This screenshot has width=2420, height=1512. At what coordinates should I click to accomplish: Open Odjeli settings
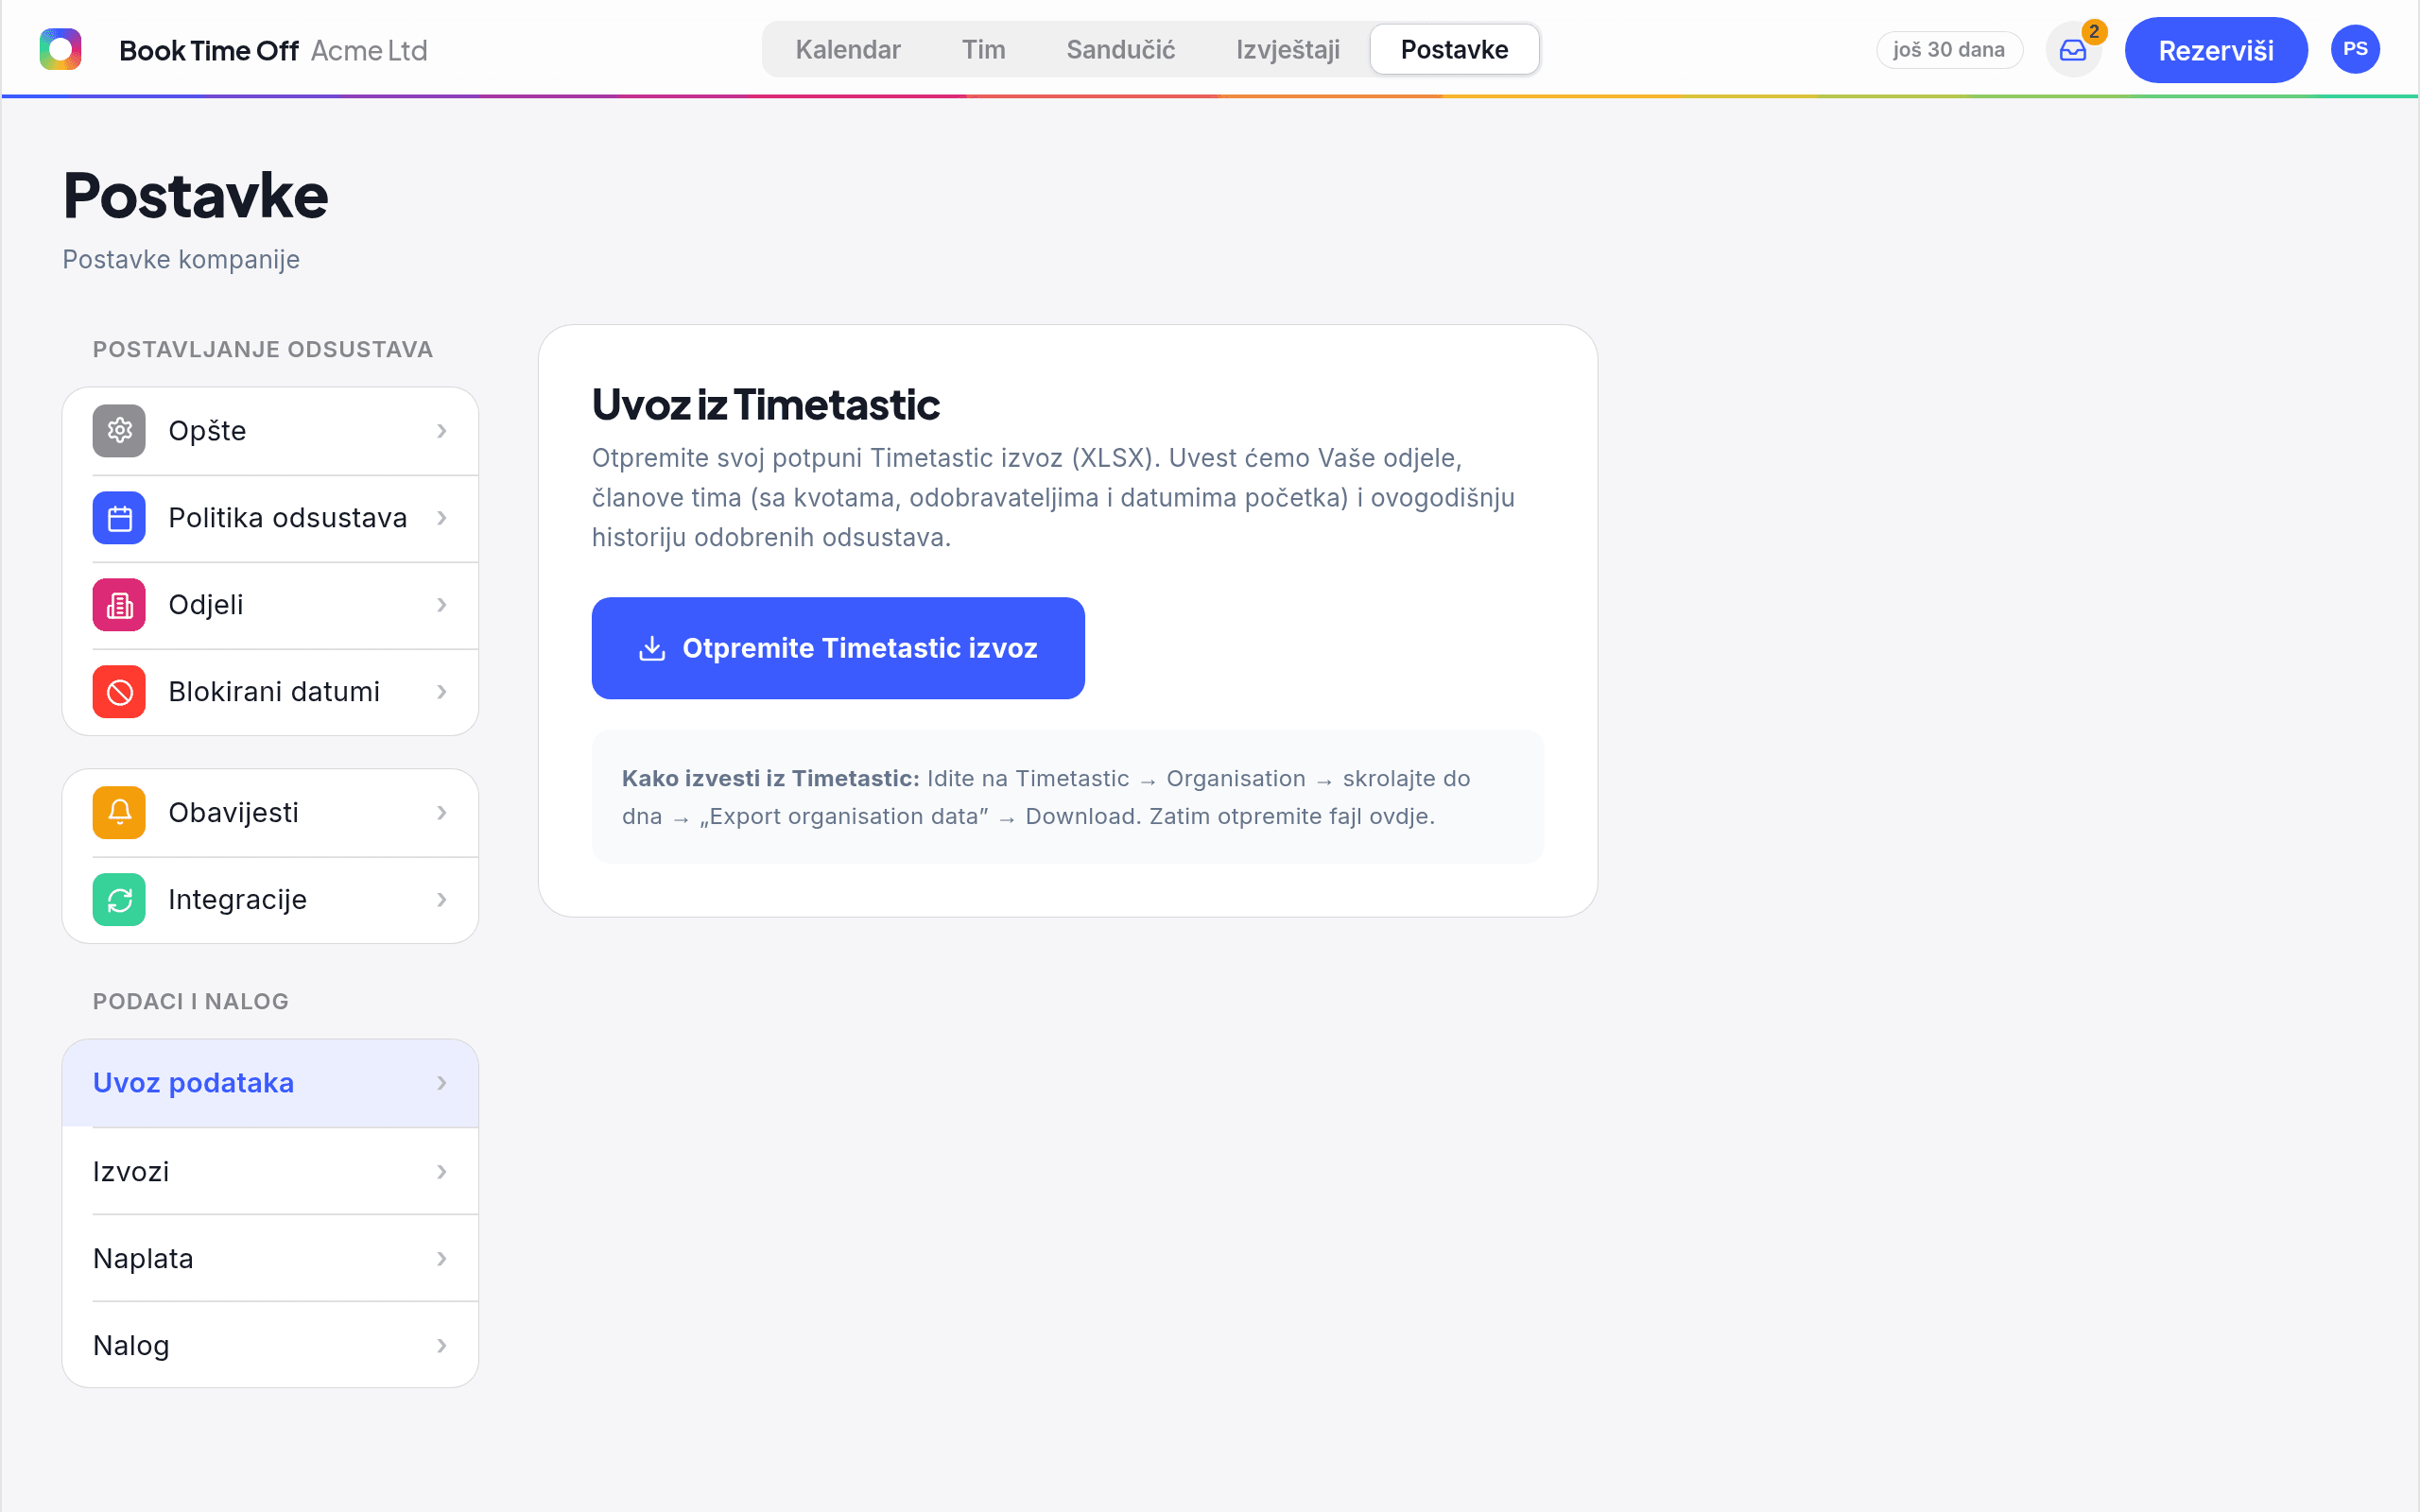point(270,605)
